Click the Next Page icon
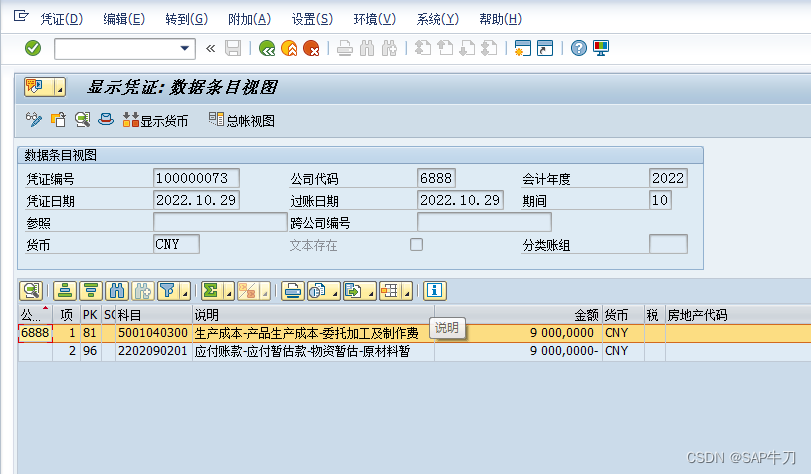Screen dimensions: 811x474 point(467,48)
